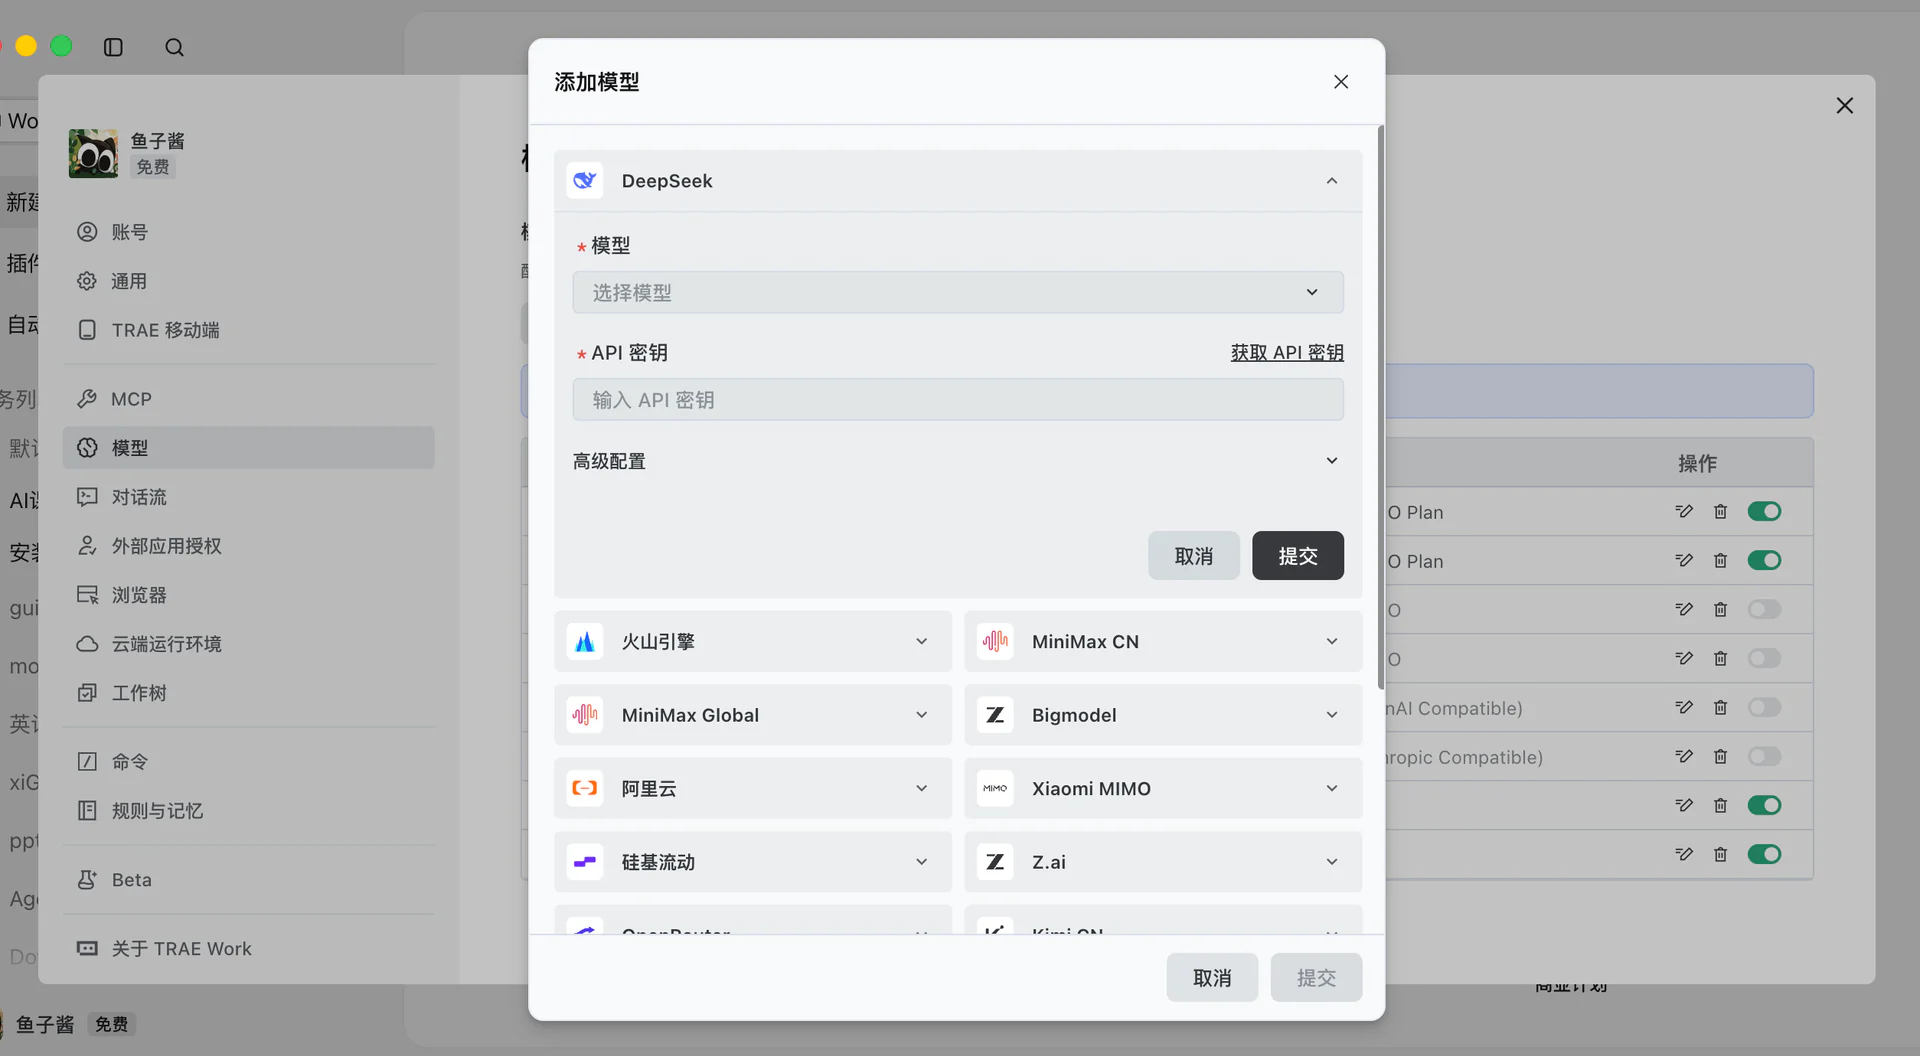Click the 火山引擎 provider logo icon
Image resolution: width=1920 pixels, height=1056 pixels.
(x=585, y=642)
